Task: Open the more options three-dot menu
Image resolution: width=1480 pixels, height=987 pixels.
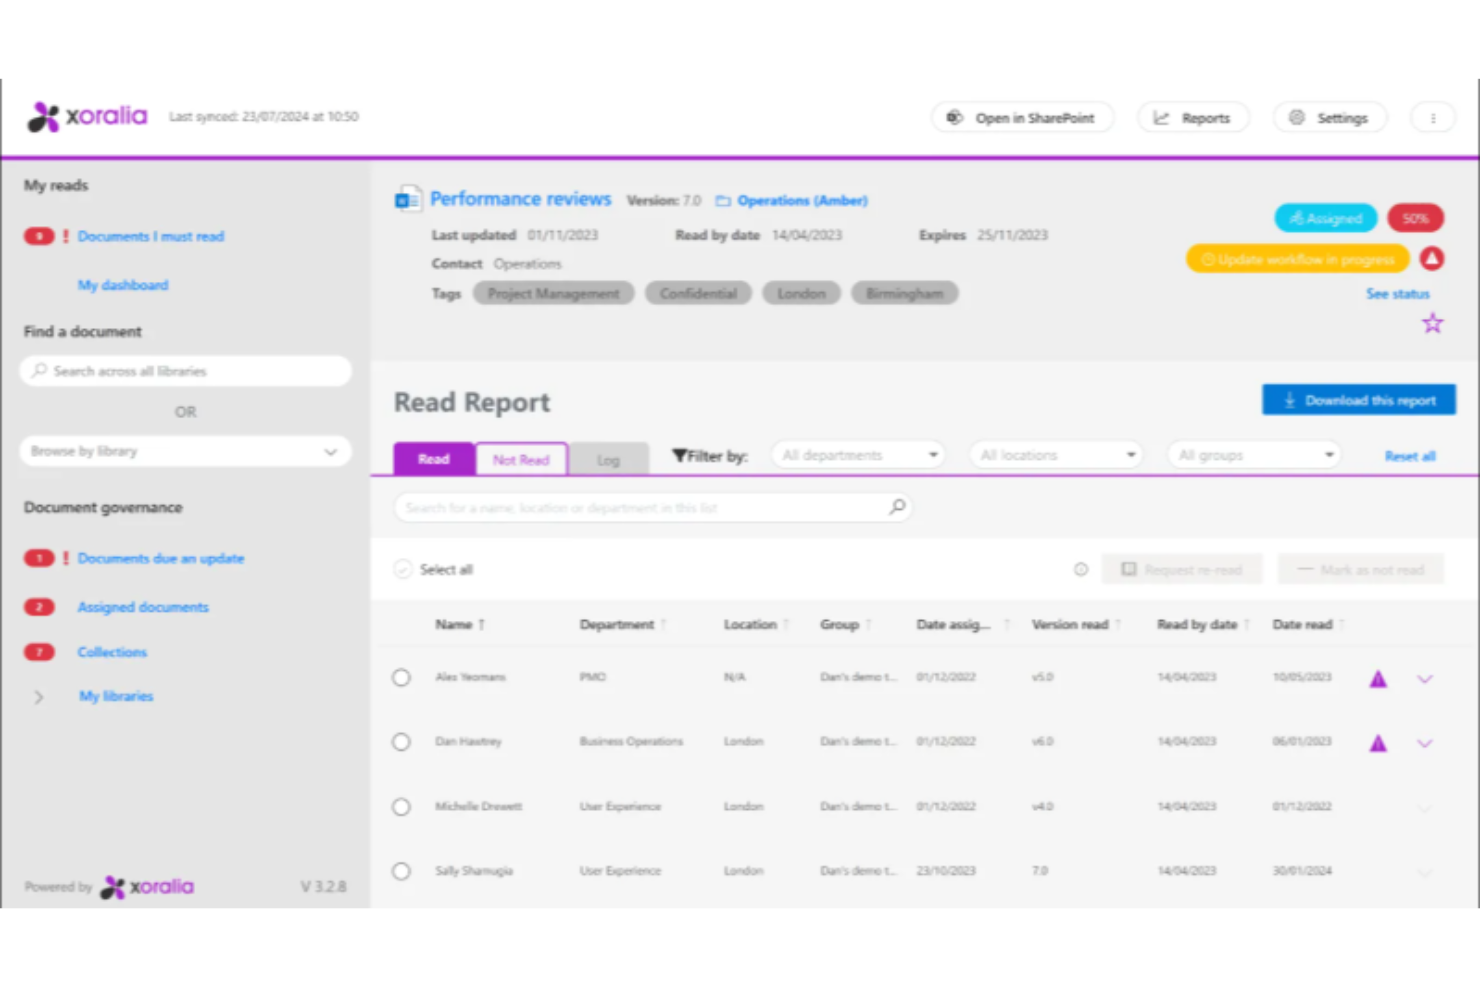Action: 1432,117
